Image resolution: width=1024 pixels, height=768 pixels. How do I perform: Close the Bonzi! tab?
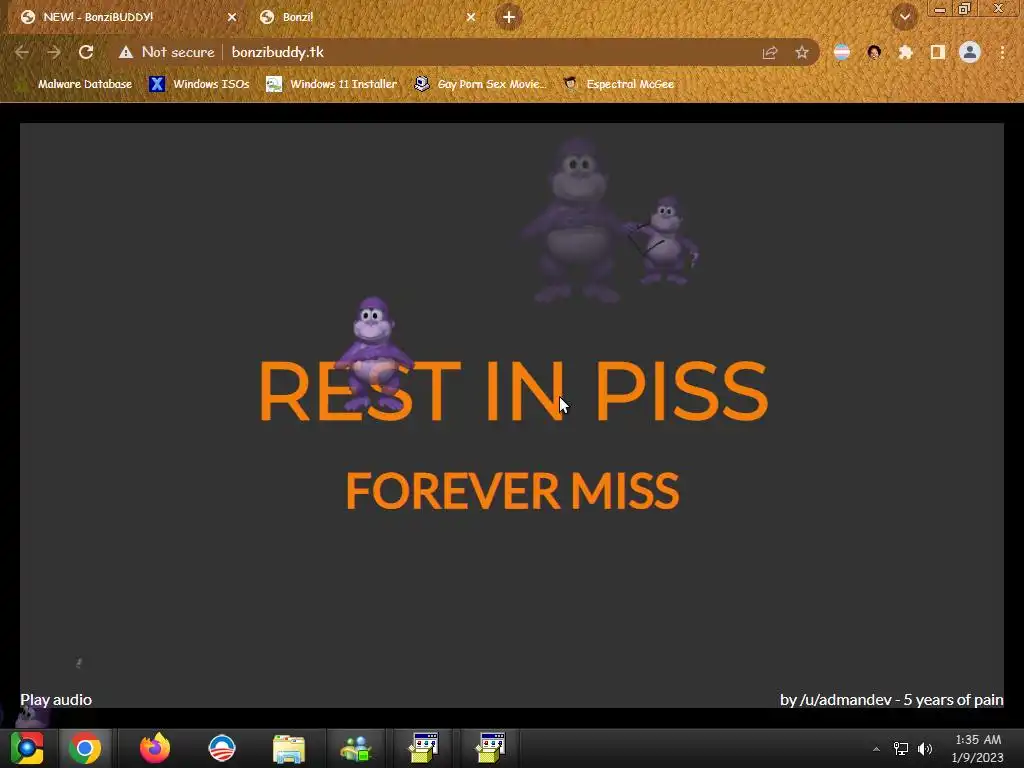tap(471, 17)
